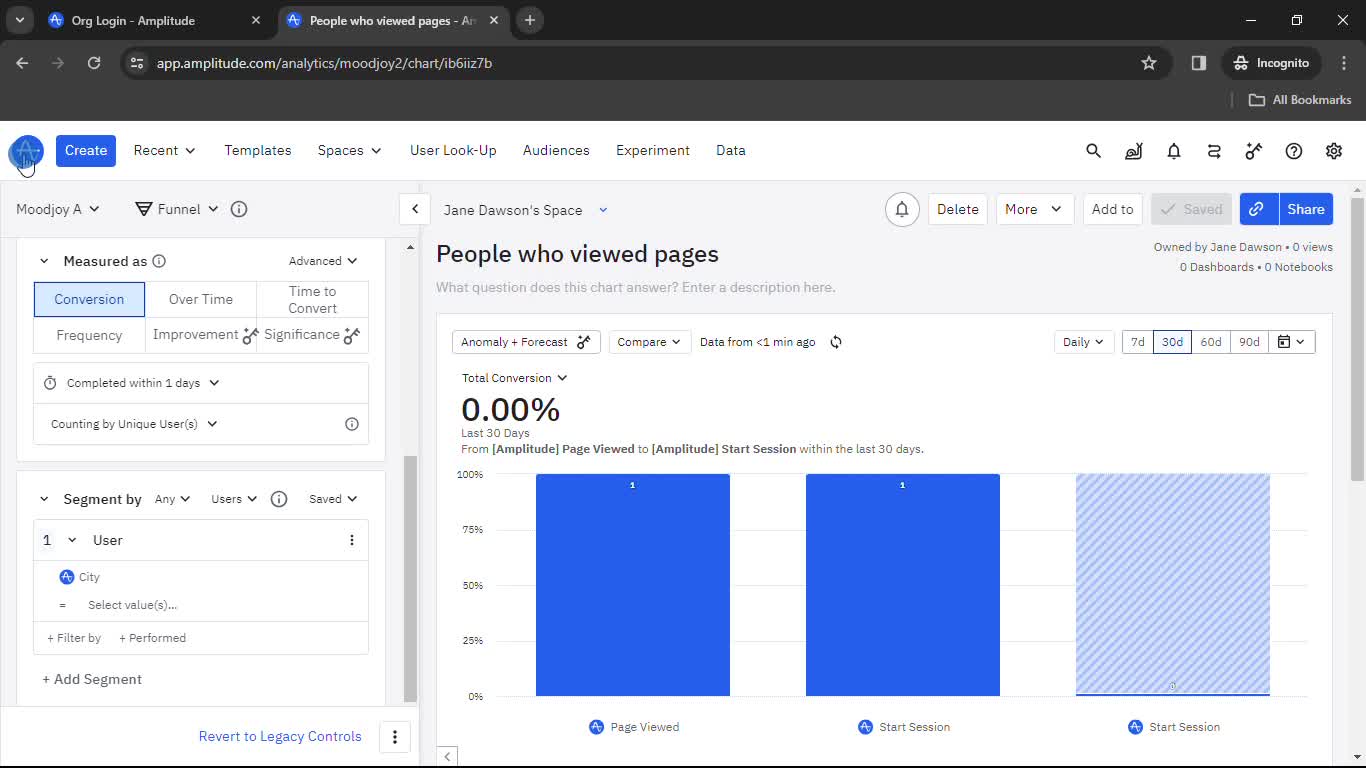Switch date range to 60d
The width and height of the screenshot is (1366, 768).
coord(1211,342)
